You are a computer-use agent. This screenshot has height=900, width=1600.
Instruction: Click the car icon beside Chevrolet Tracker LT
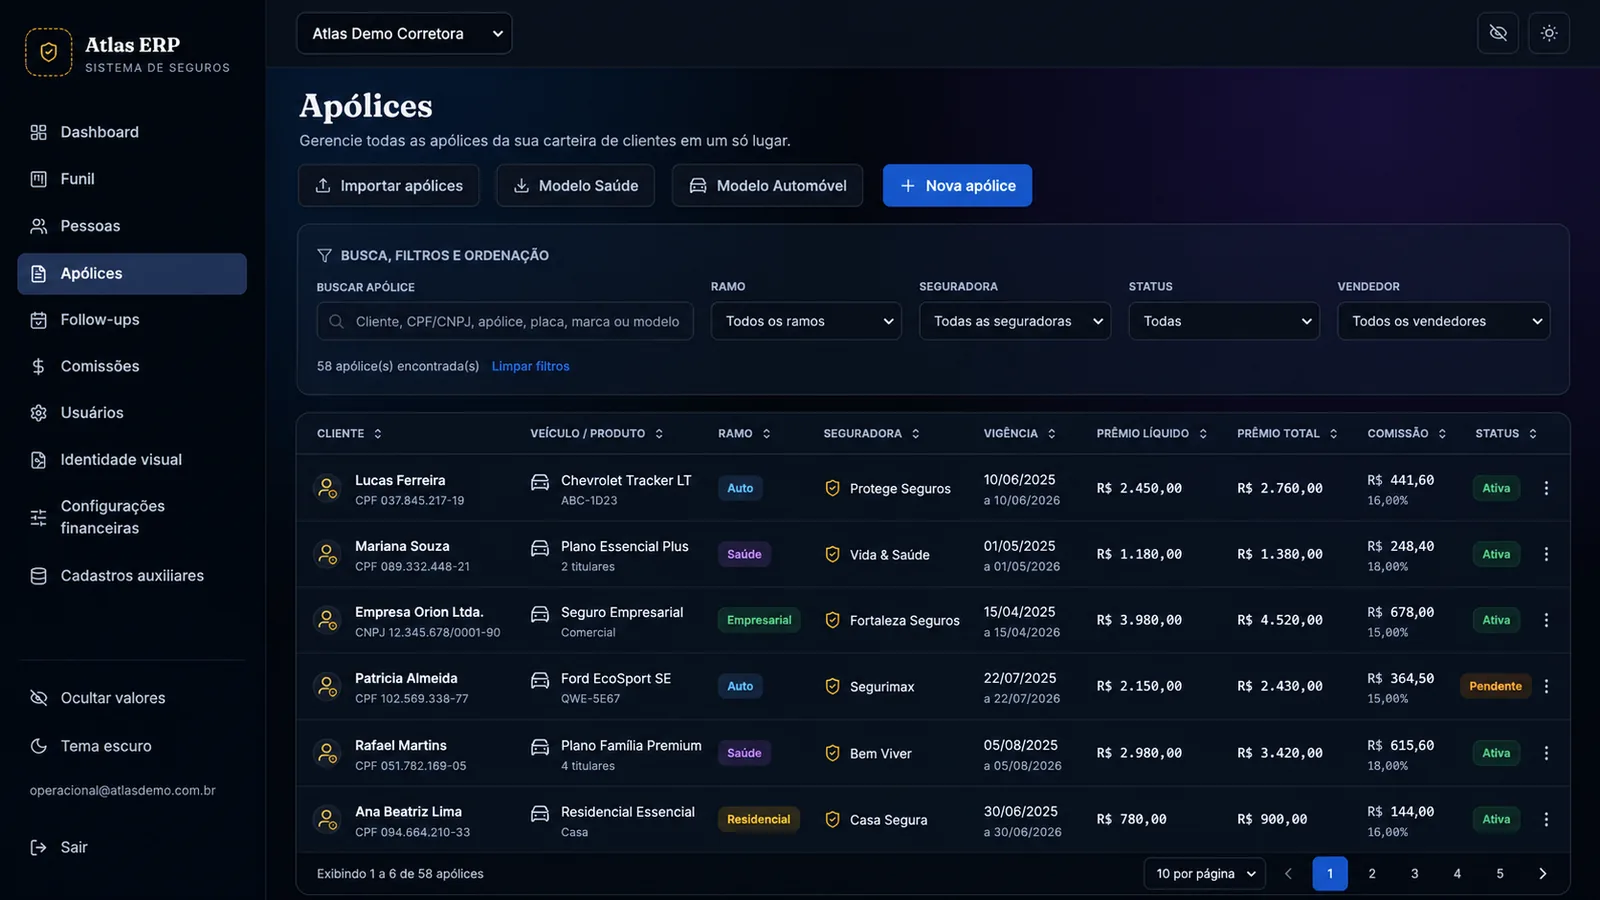[x=540, y=482]
